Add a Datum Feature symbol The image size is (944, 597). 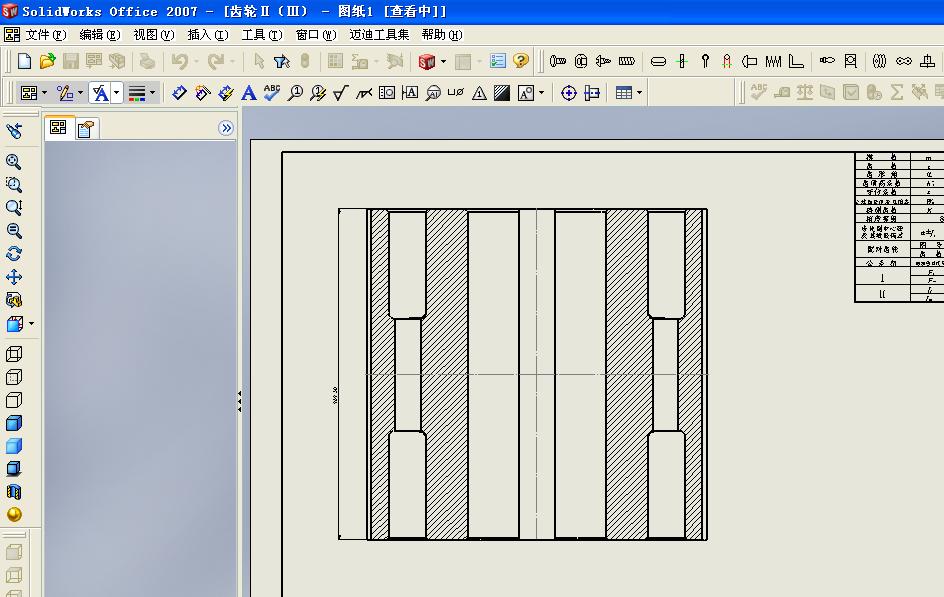(x=410, y=93)
